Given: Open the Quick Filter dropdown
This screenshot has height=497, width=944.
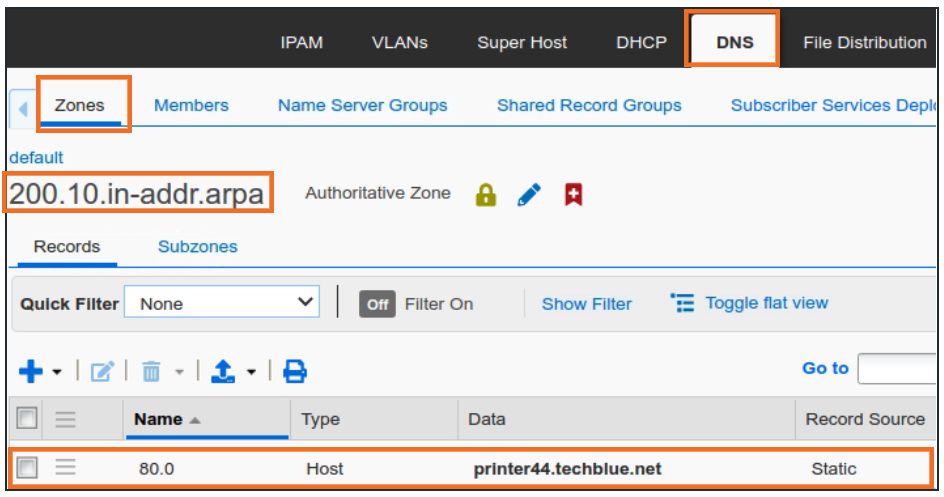Looking at the screenshot, I should point(222,303).
